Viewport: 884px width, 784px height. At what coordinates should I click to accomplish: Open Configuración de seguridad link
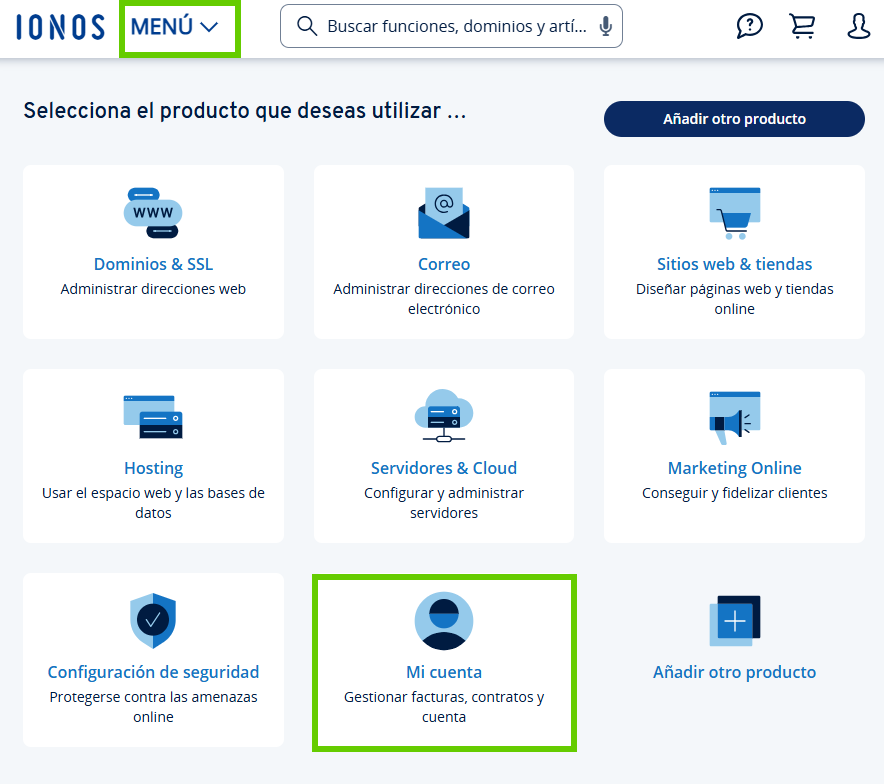click(153, 672)
